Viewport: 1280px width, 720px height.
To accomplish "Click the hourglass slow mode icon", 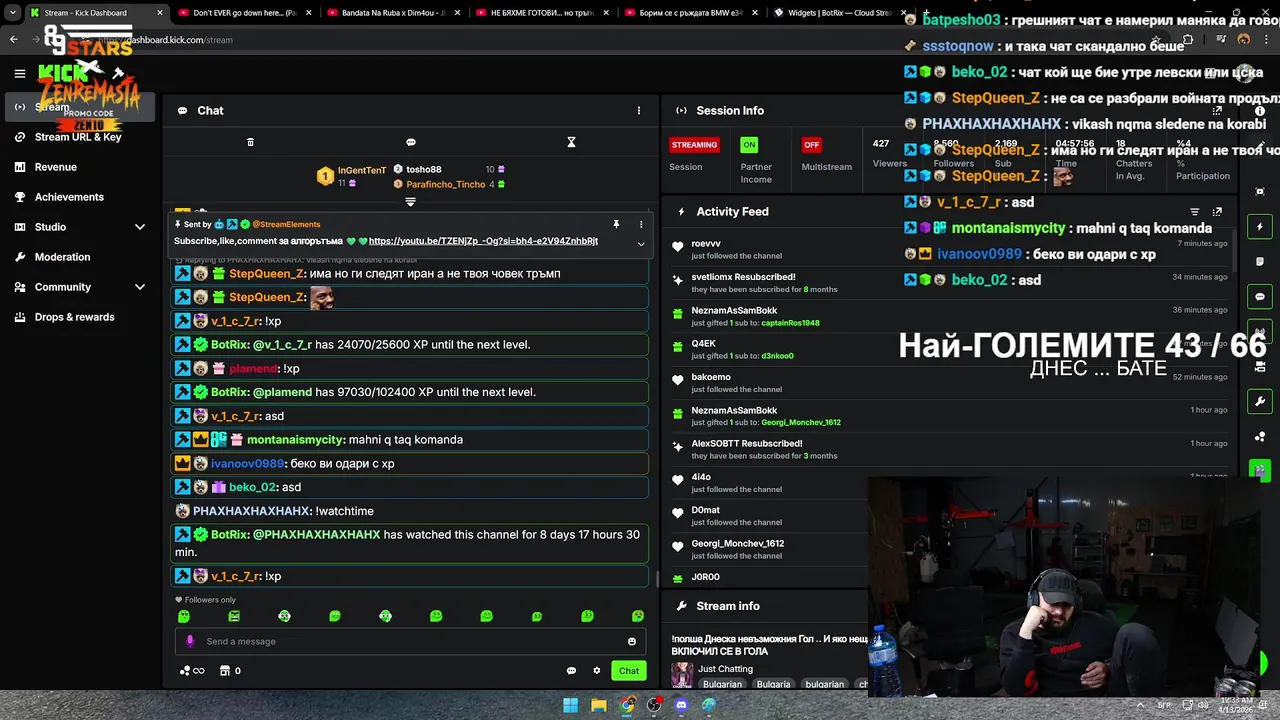I will pyautogui.click(x=571, y=142).
